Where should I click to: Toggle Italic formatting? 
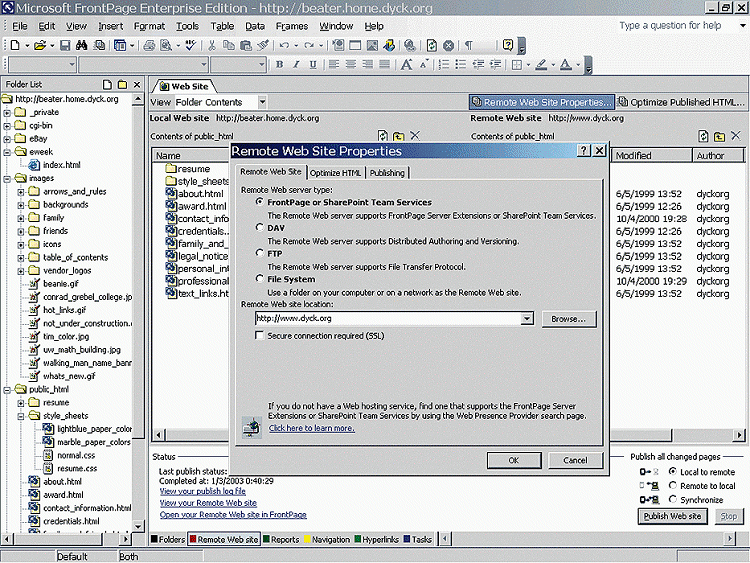point(296,65)
